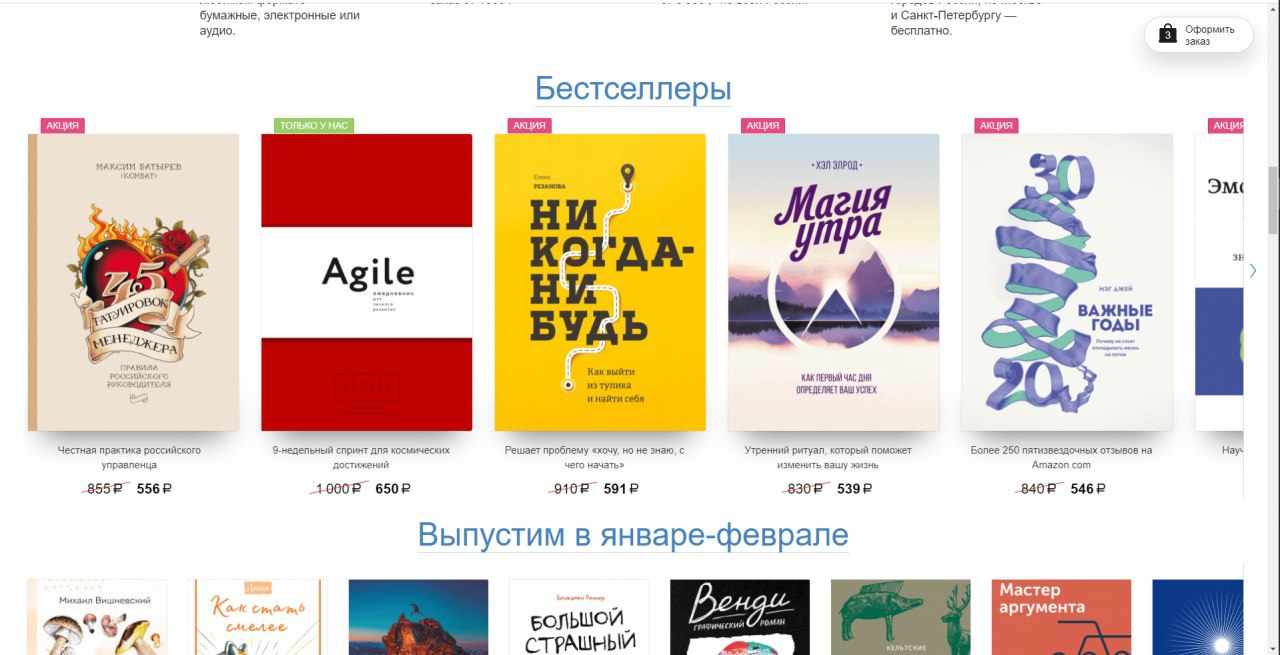Click description 9-недельный спринт для космических достижений
The width and height of the screenshot is (1280, 655).
click(x=361, y=457)
